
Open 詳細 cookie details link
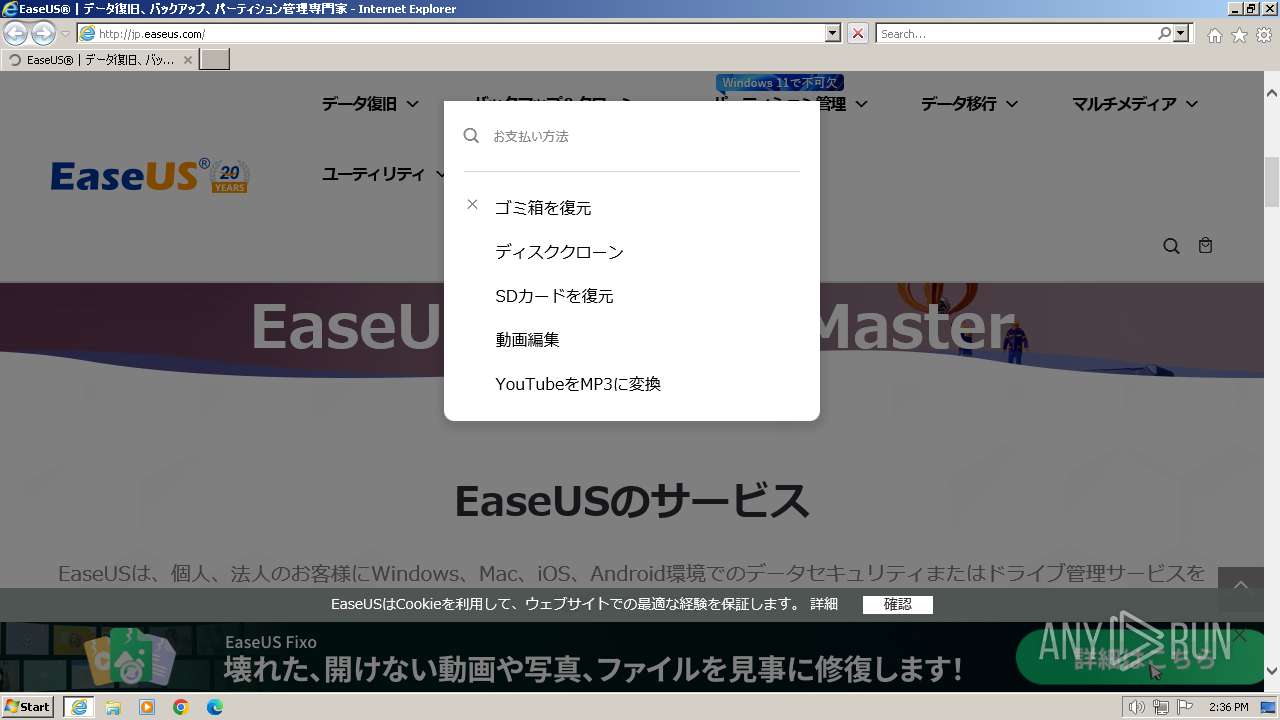(824, 604)
